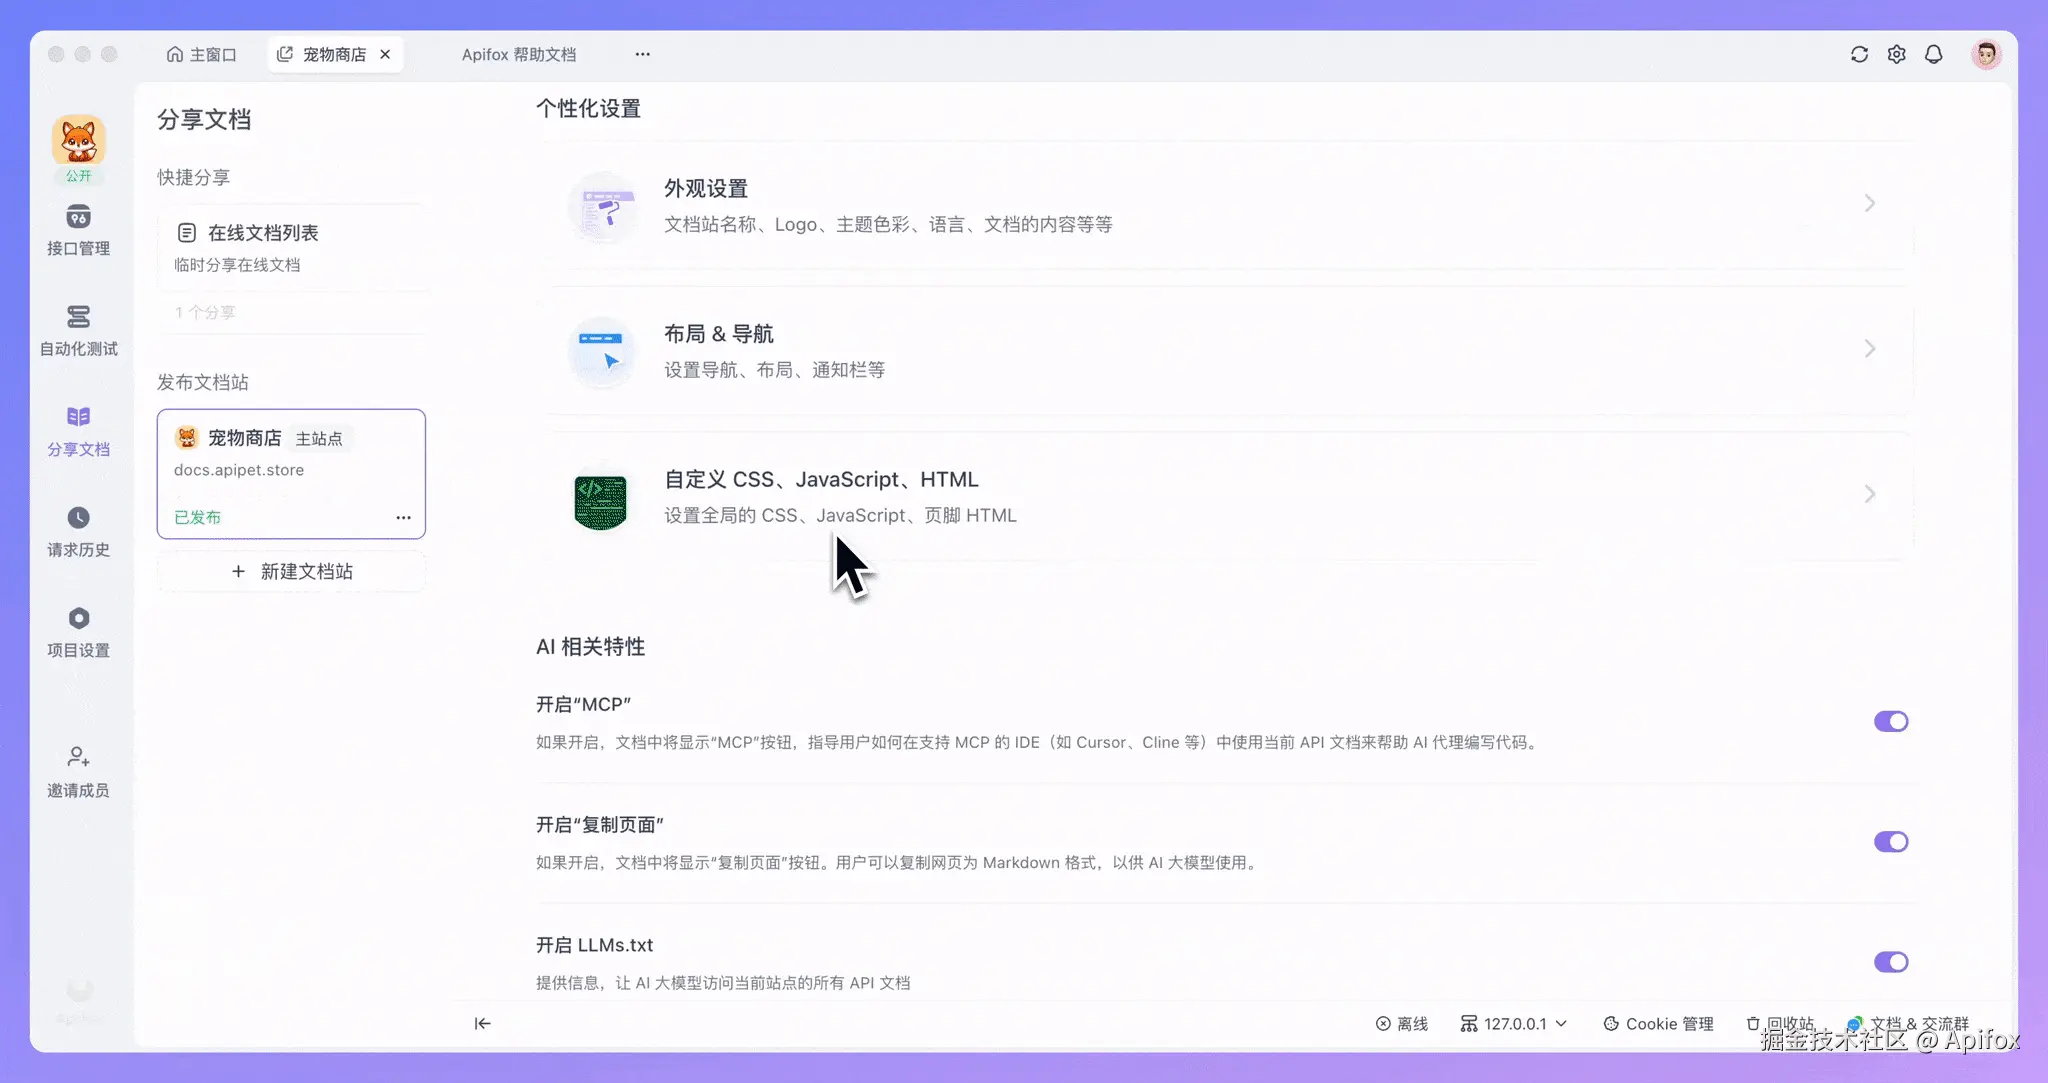Open 回收站 in status bar
This screenshot has width=2048, height=1083.
(x=1780, y=1024)
